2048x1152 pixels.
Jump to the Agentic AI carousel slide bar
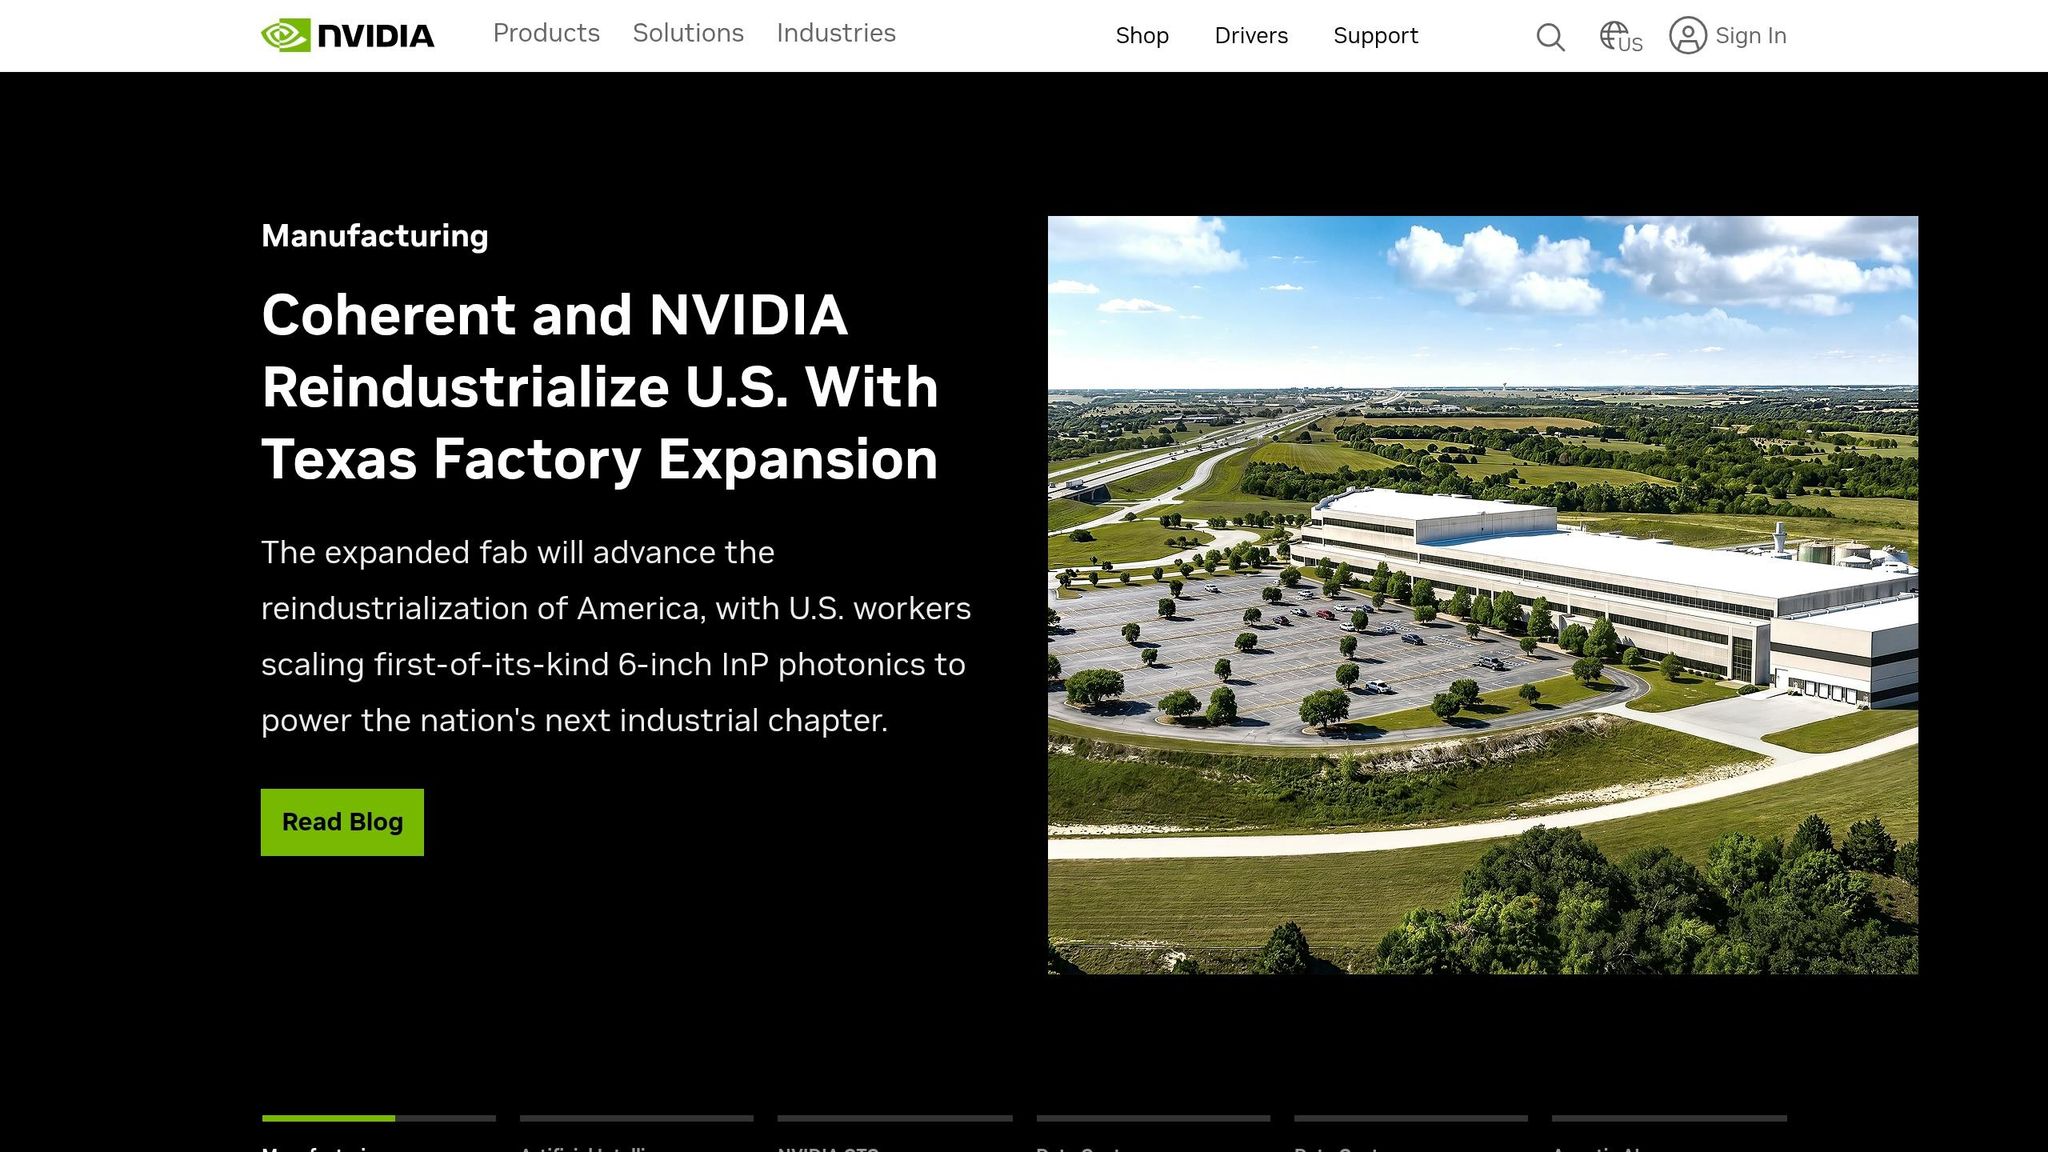point(1670,1118)
